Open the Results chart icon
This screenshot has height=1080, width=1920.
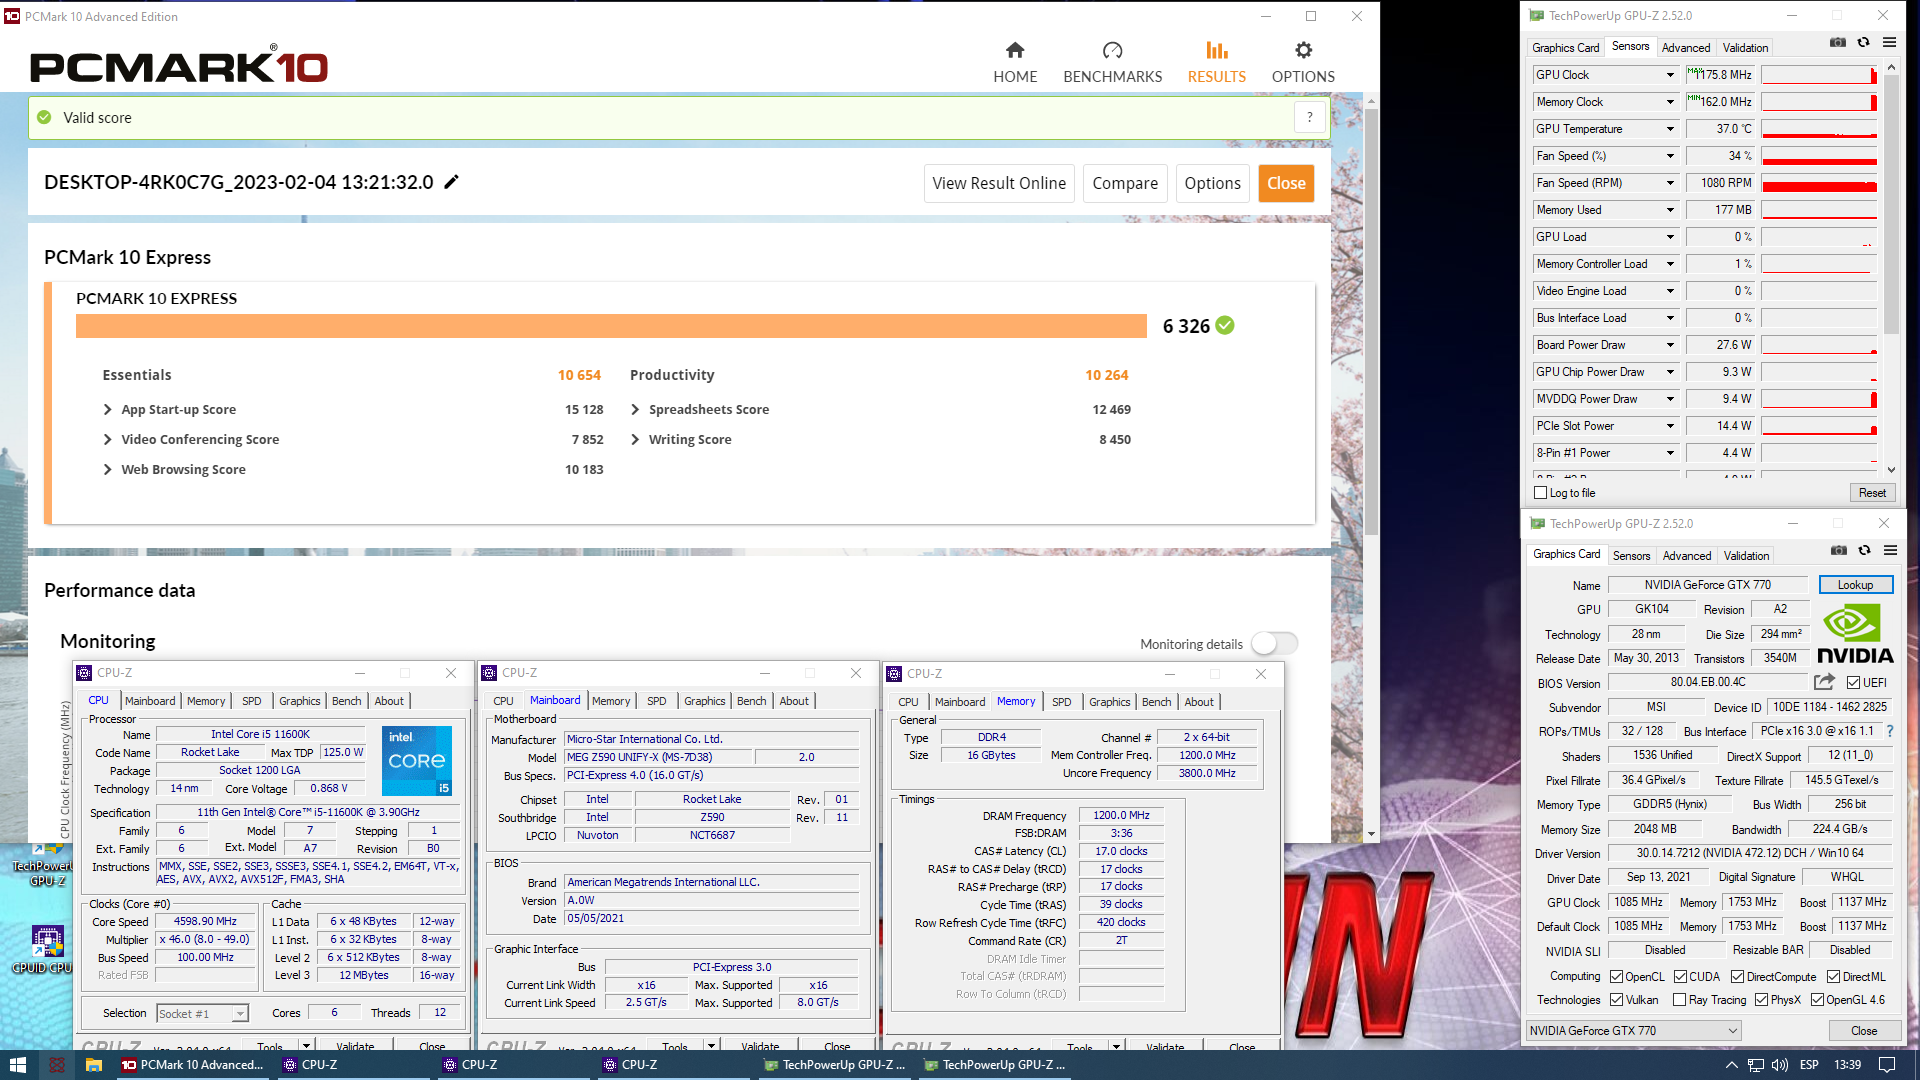coord(1216,50)
